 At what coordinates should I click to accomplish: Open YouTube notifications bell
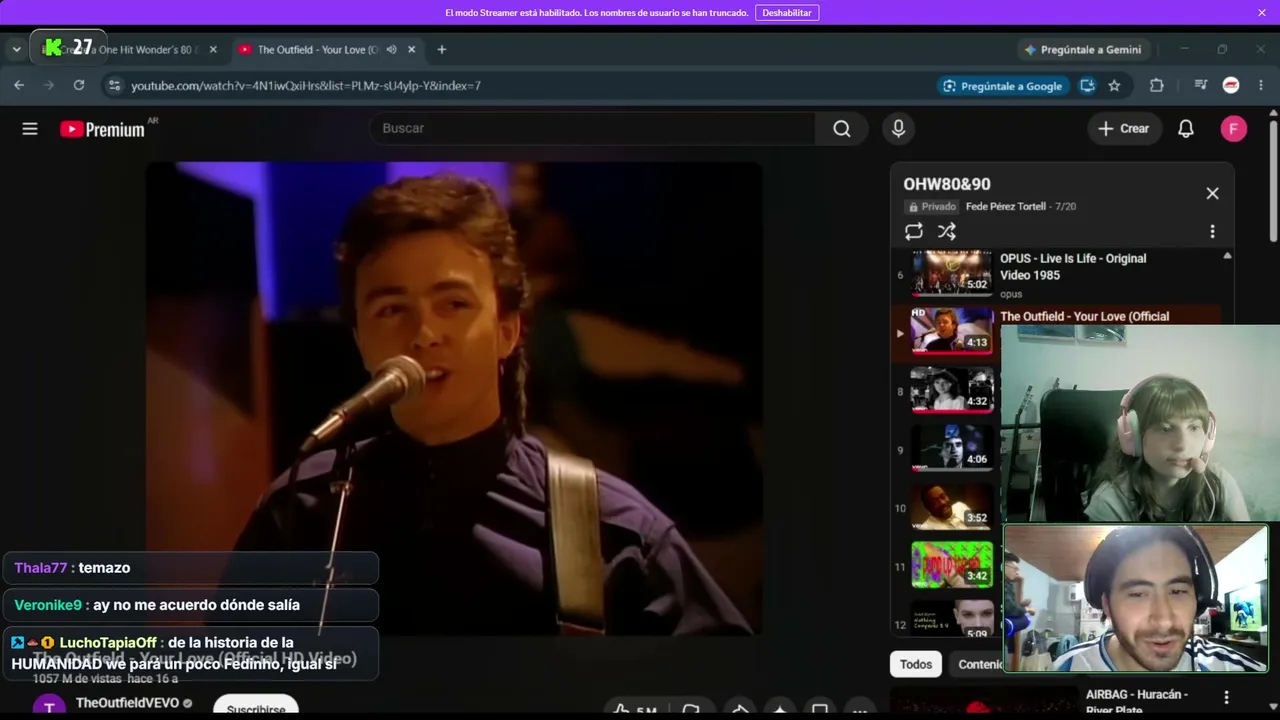[x=1186, y=128]
